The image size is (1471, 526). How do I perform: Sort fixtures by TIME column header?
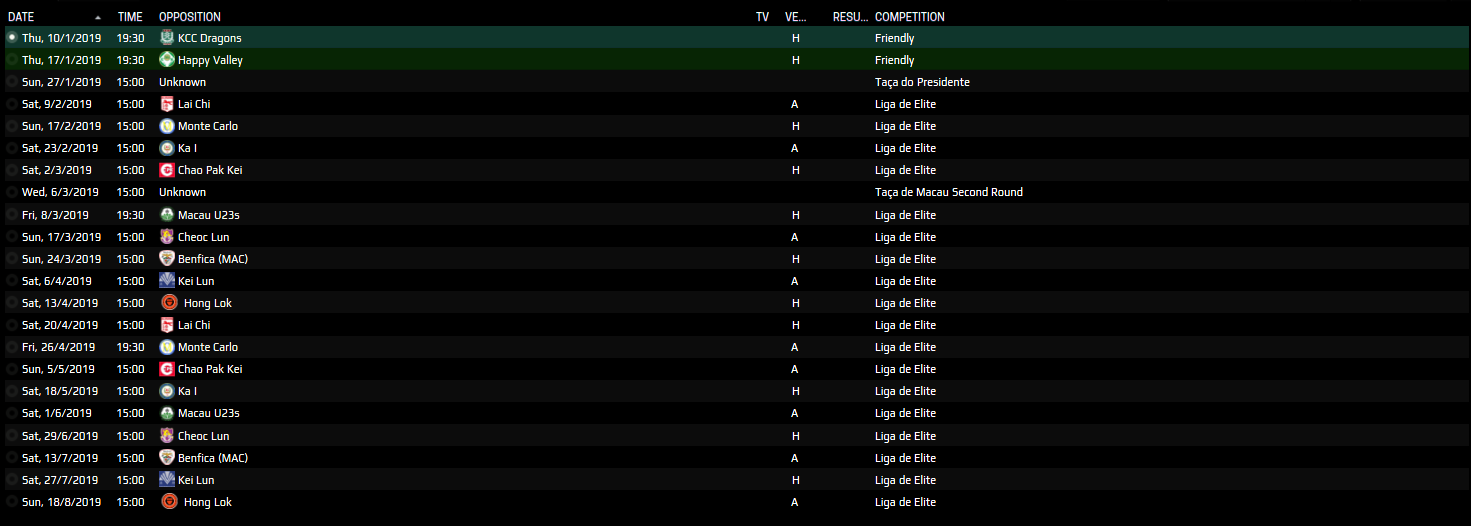click(130, 17)
